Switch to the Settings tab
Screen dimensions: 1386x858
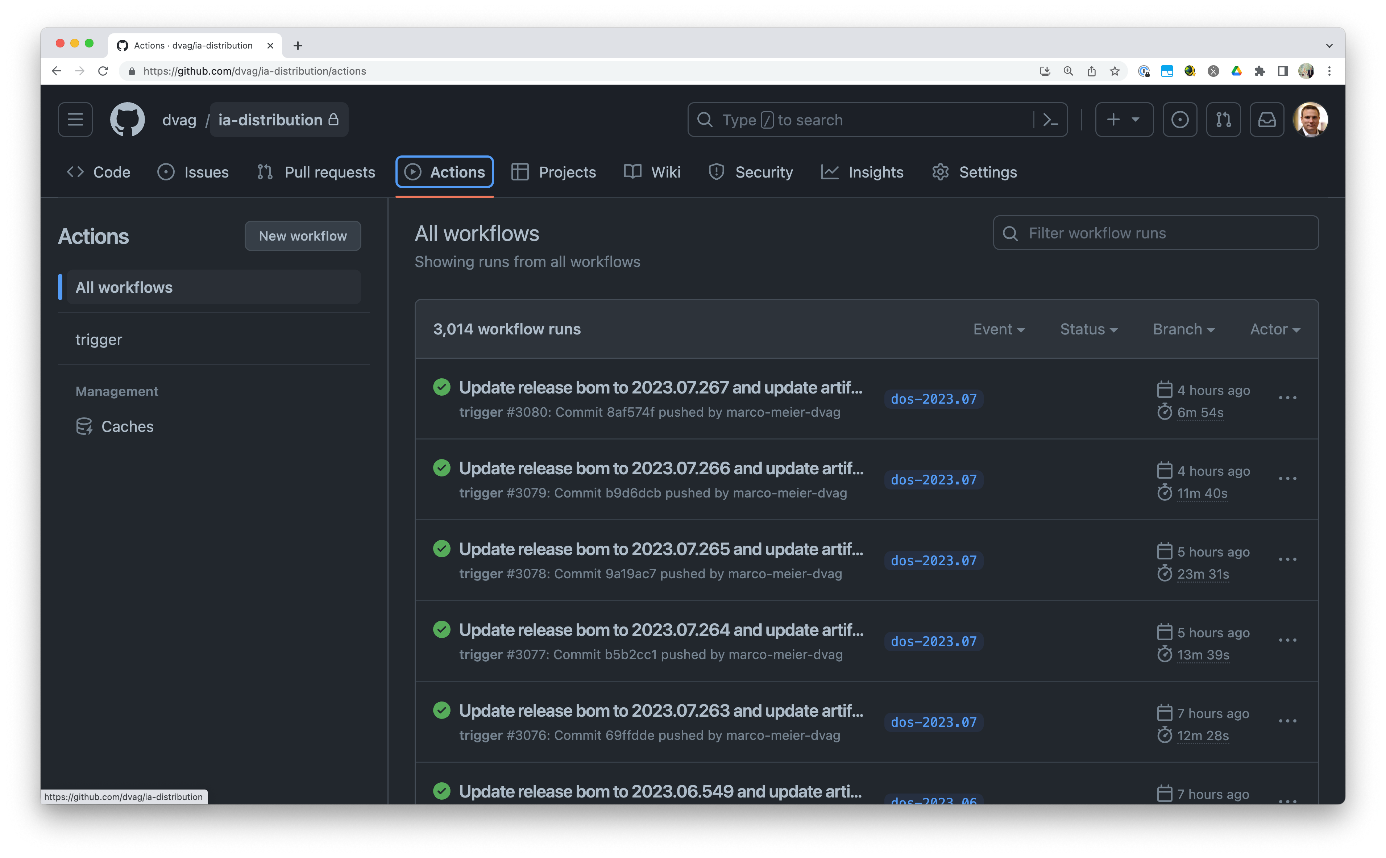pyautogui.click(x=974, y=172)
